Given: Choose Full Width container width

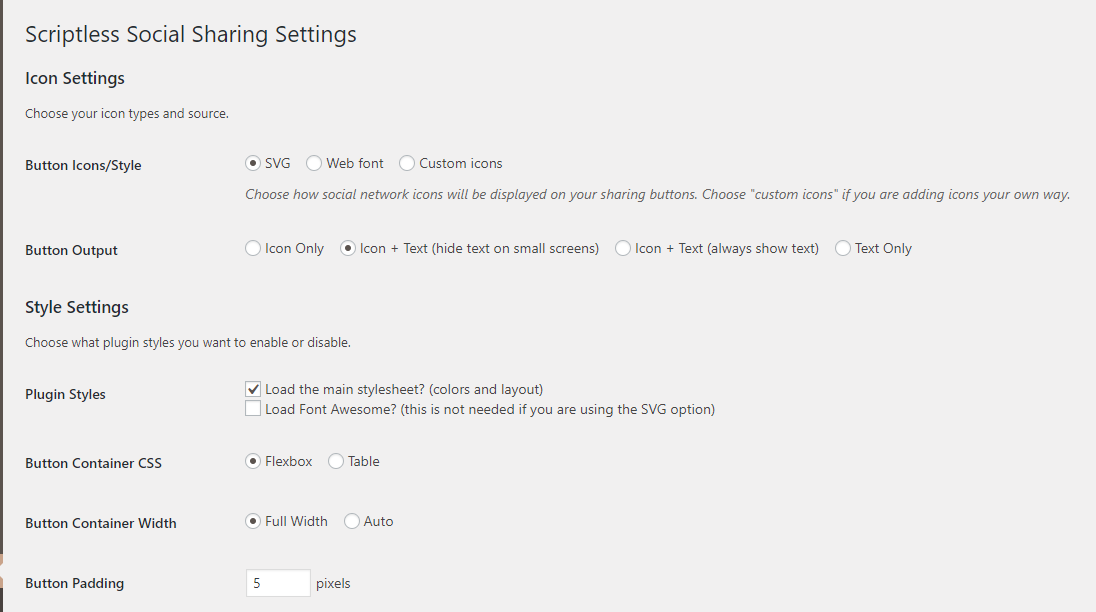Looking at the screenshot, I should click(253, 522).
